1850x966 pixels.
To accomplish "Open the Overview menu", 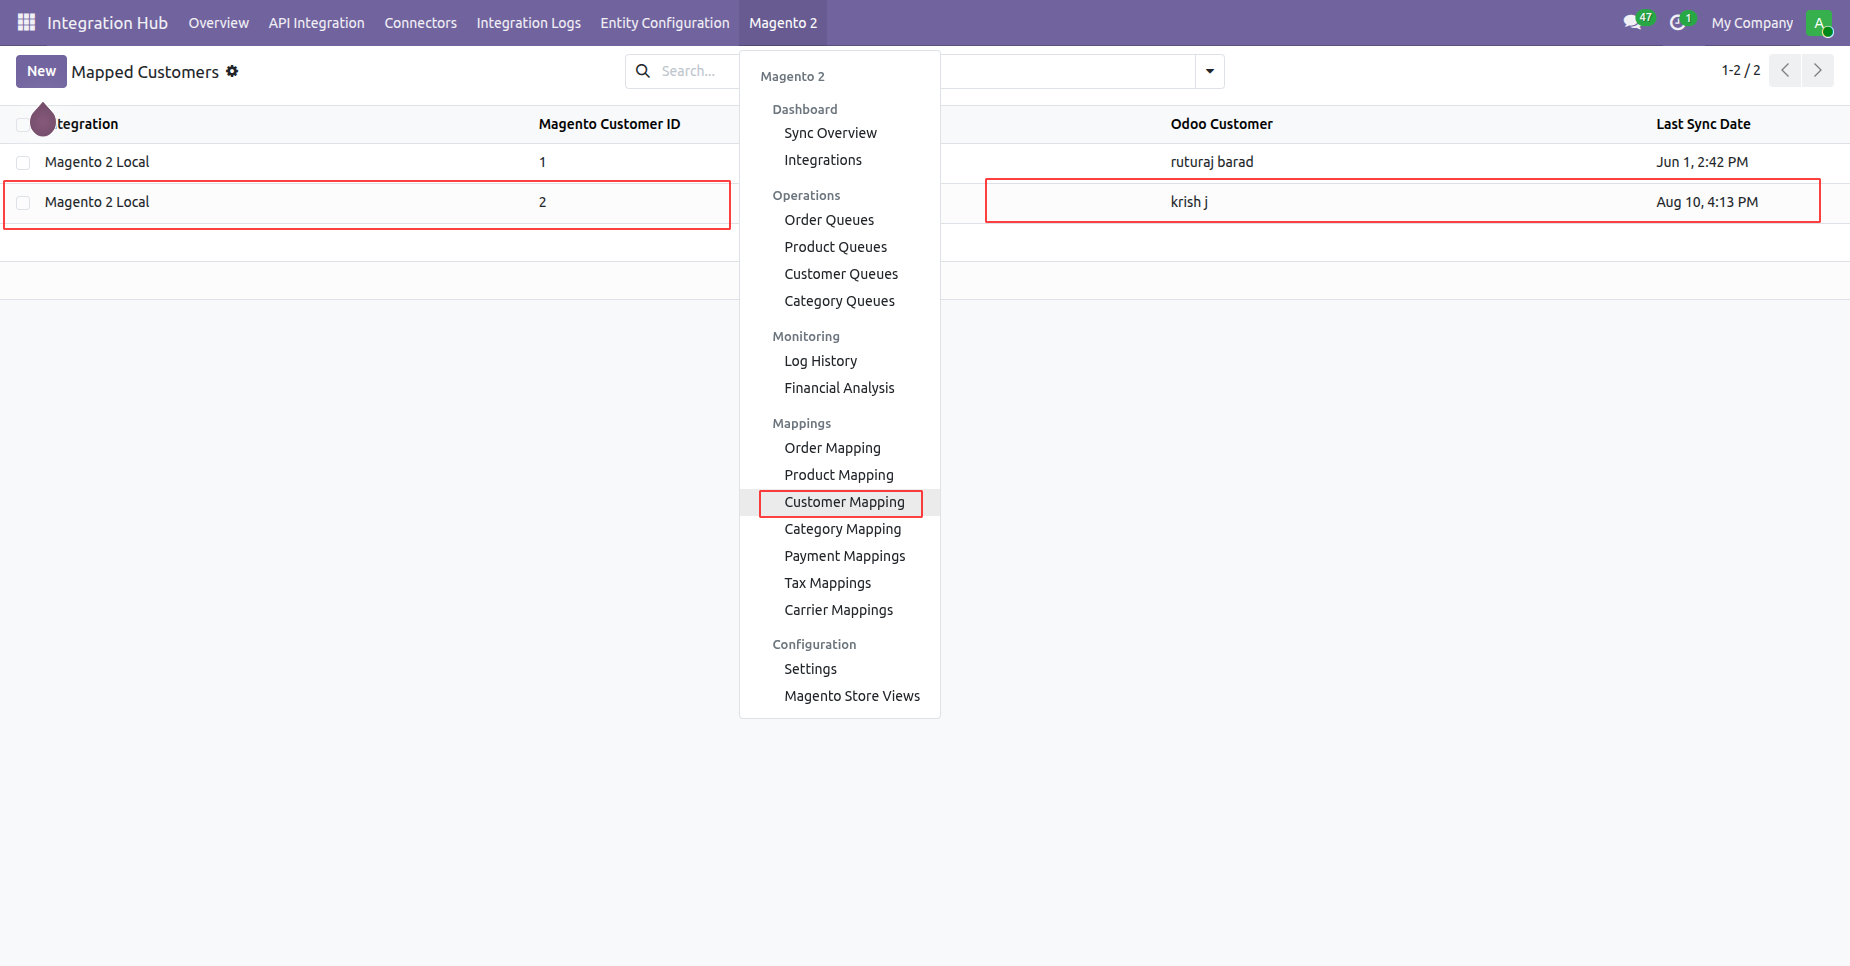I will [218, 23].
